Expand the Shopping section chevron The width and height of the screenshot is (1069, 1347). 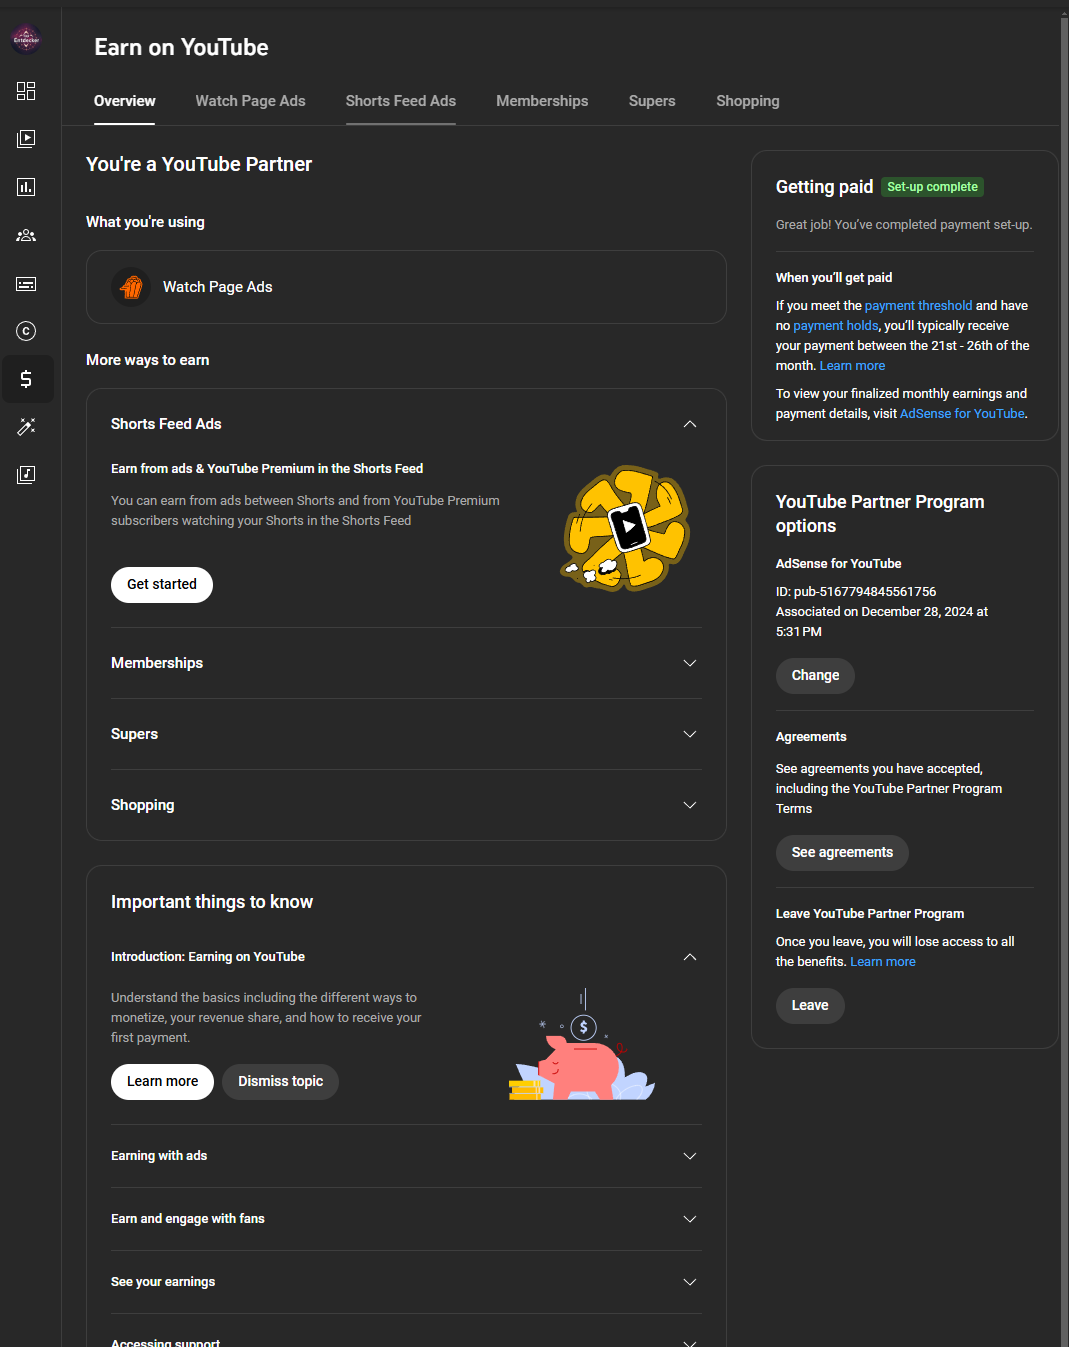[689, 805]
